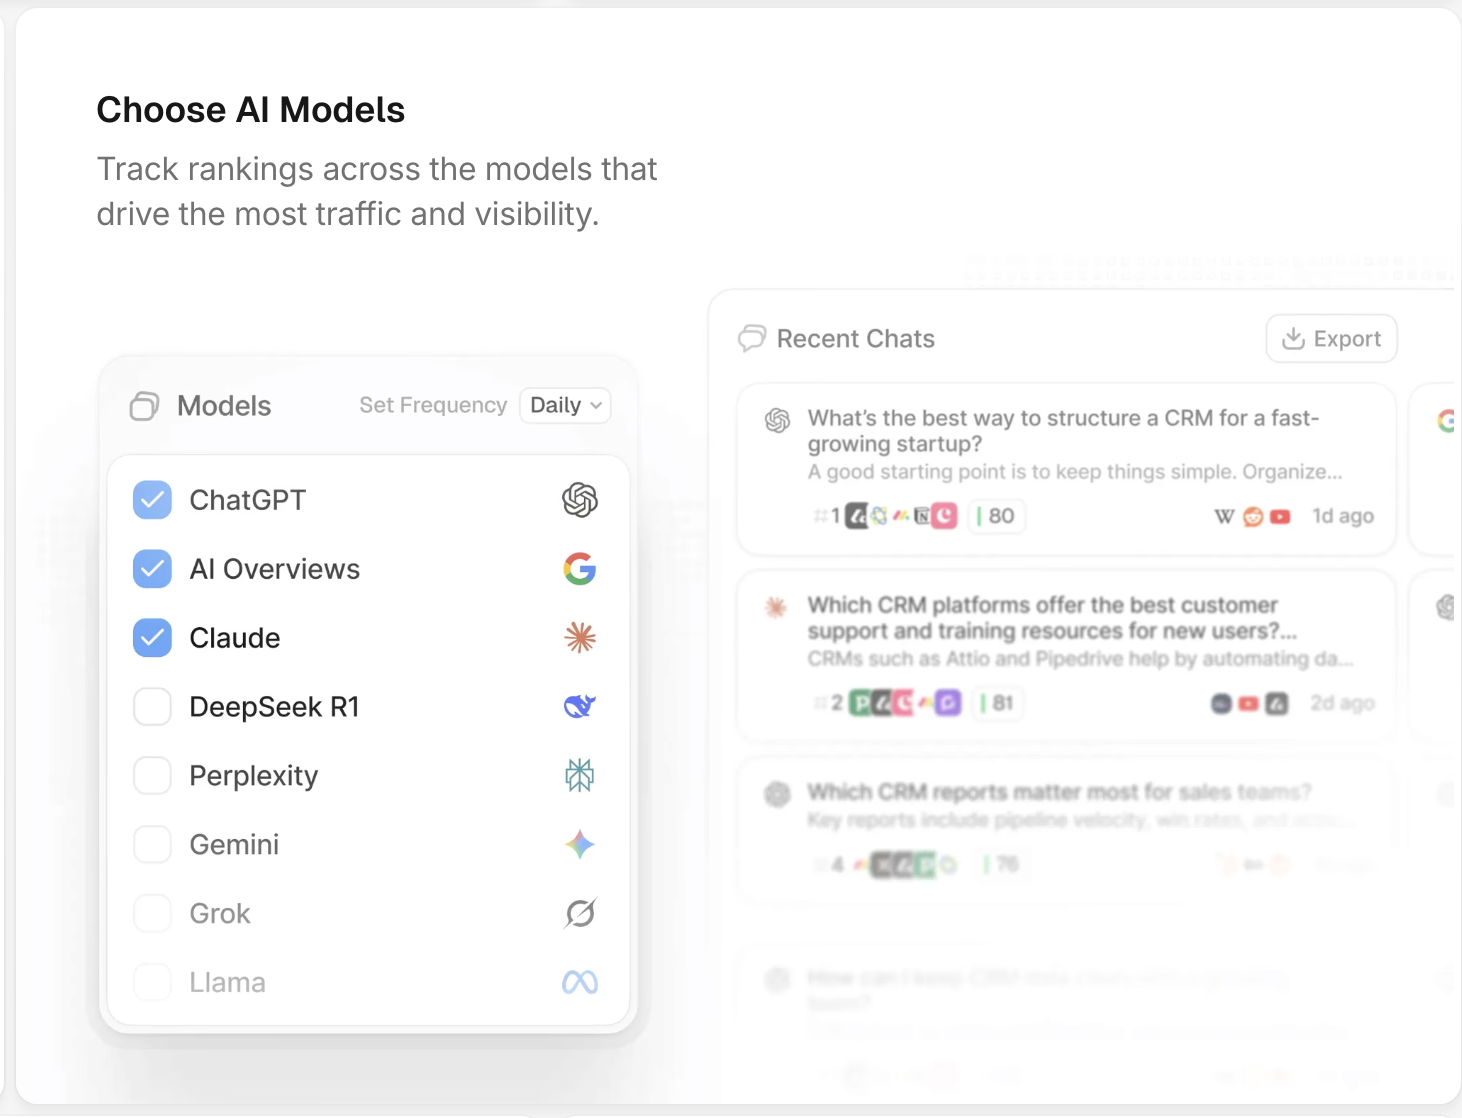
Task: Click the Perplexity logo icon
Action: click(580, 775)
